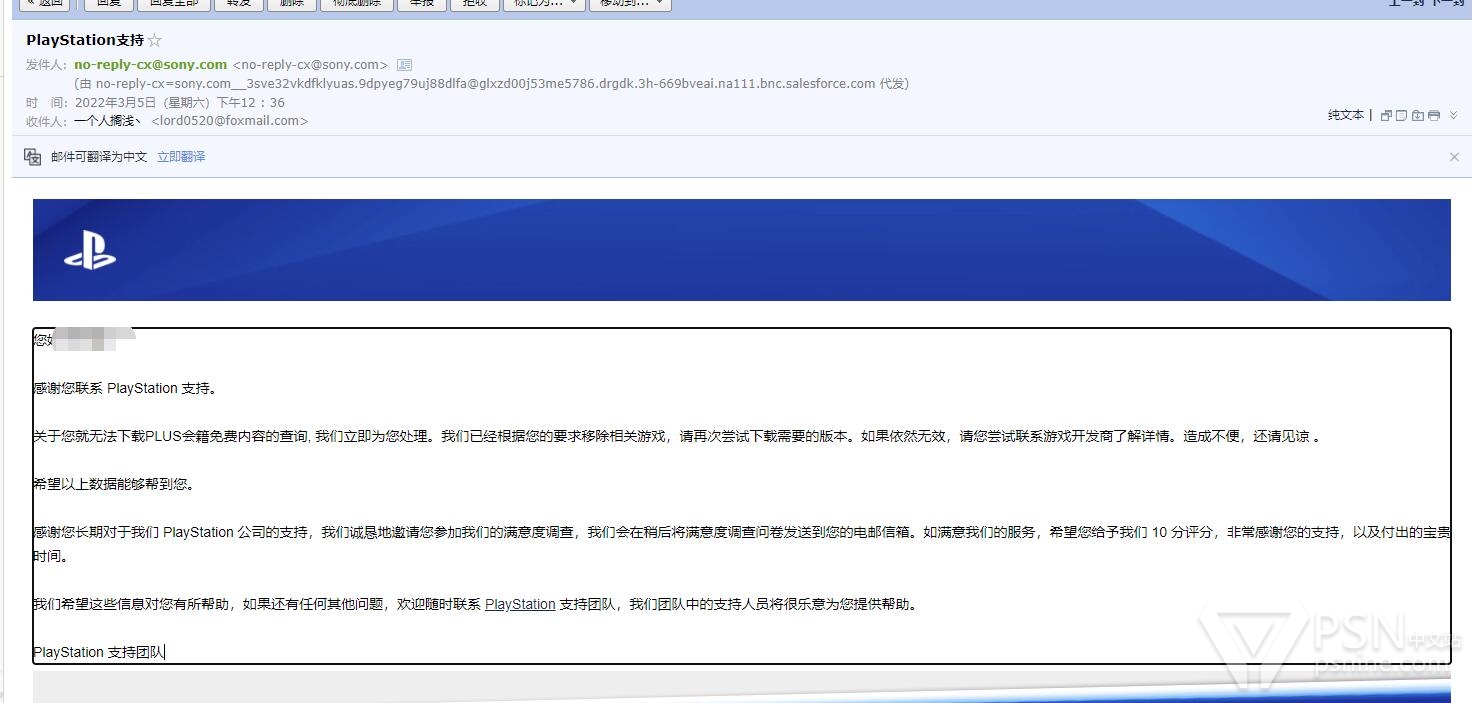
Task: Click the signature PlayStation 支持团队
Action: click(x=99, y=652)
